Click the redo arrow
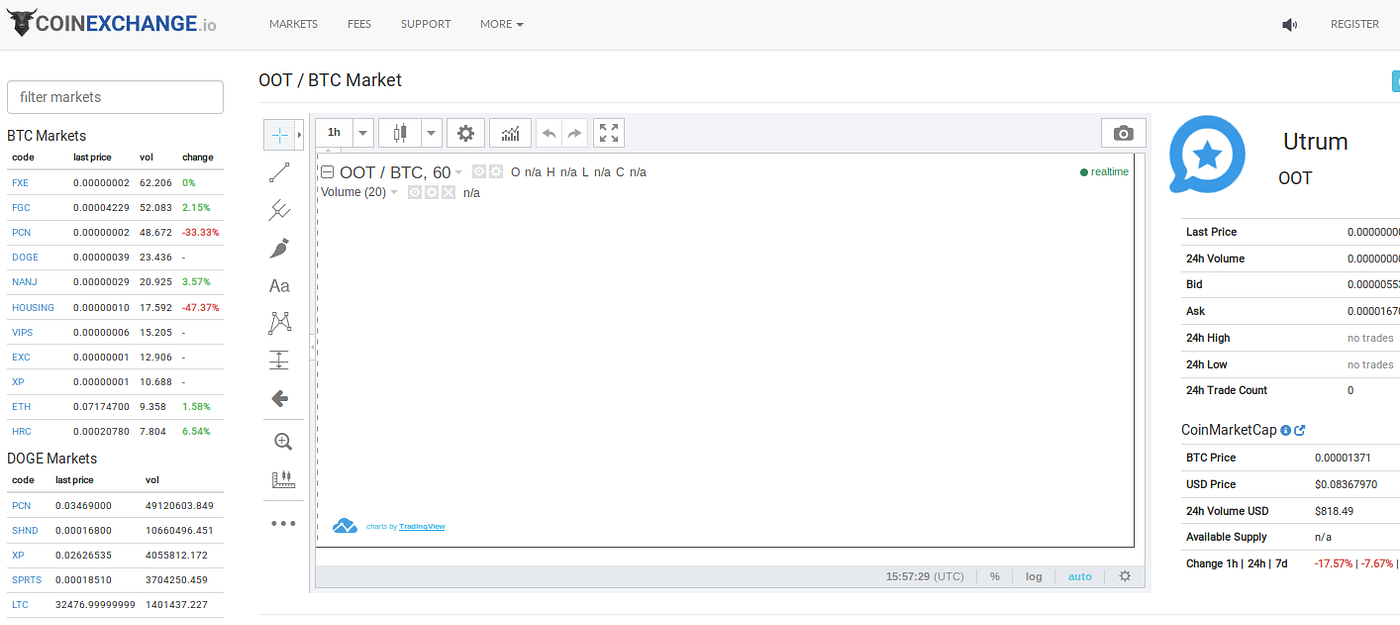 574,132
